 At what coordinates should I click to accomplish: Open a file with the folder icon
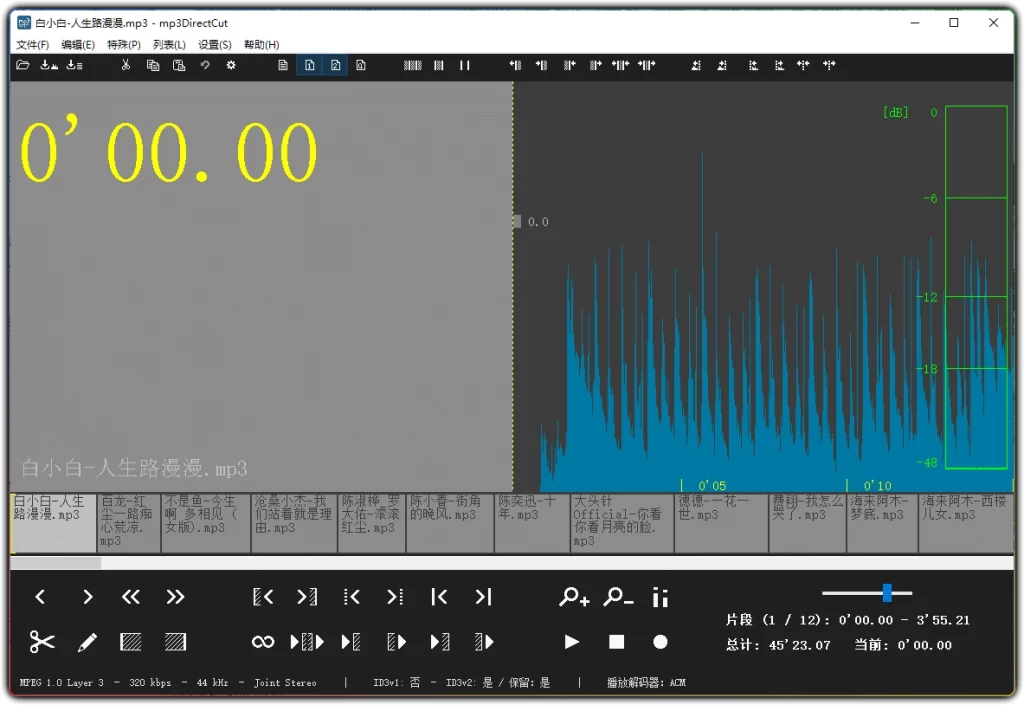pos(22,65)
